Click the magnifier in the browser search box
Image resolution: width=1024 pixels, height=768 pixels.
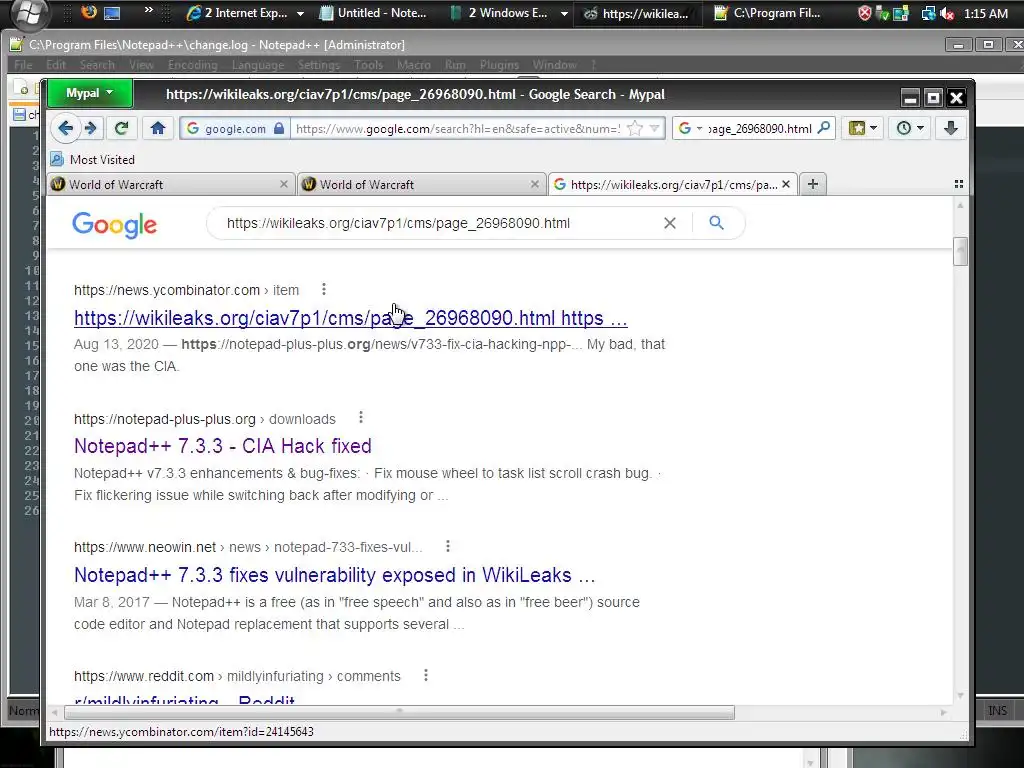(824, 128)
